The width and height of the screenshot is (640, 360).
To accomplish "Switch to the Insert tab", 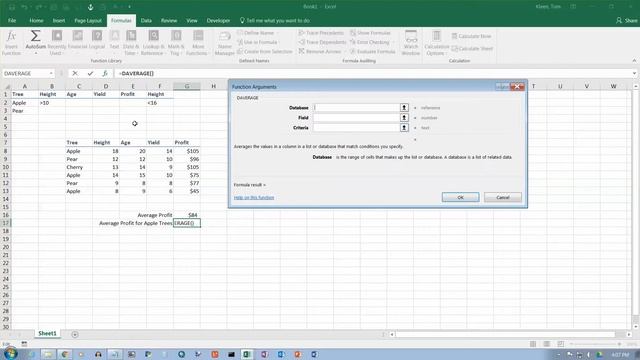I will click(x=58, y=20).
